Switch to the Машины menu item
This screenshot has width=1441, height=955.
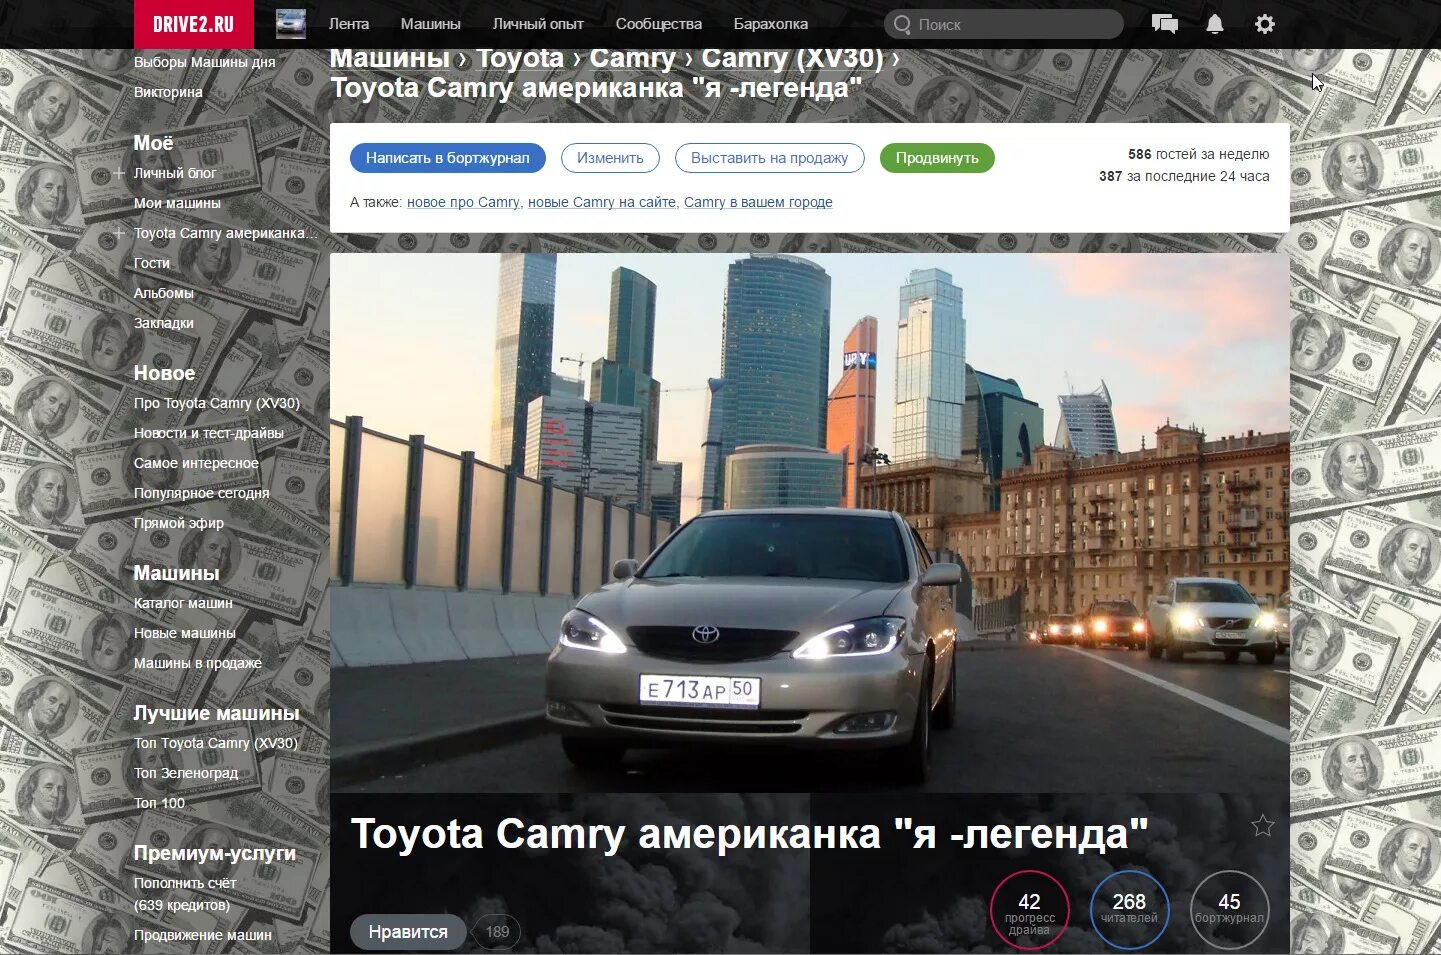[430, 23]
